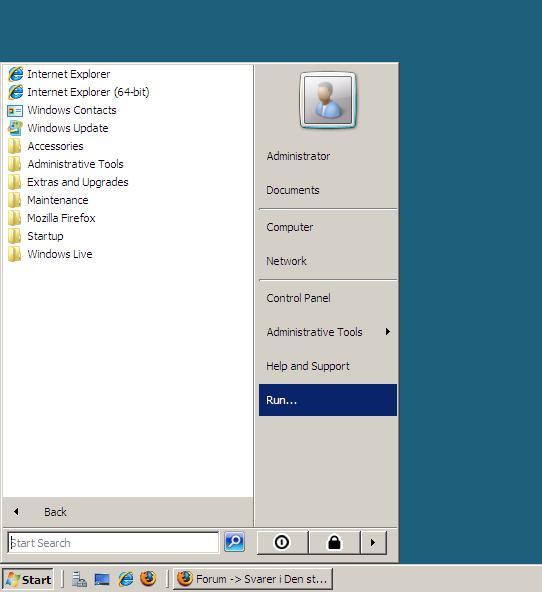Click the Show Desktop quick launch icon

(102, 579)
